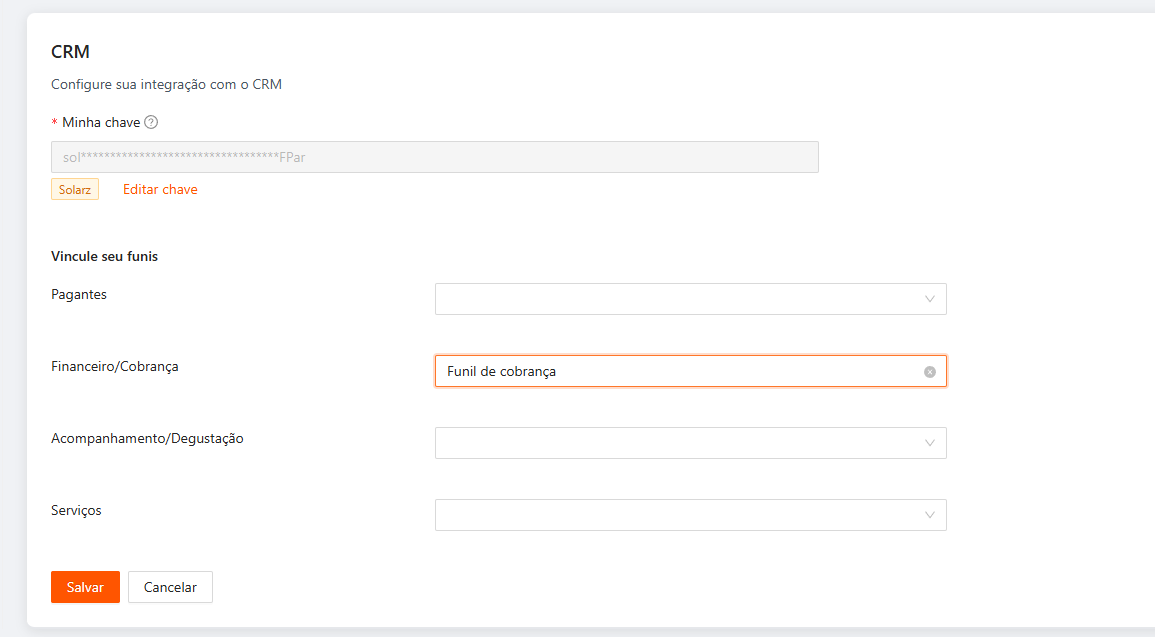Clear the Funil de cobrança selection
This screenshot has width=1155, height=637.
pyautogui.click(x=930, y=372)
